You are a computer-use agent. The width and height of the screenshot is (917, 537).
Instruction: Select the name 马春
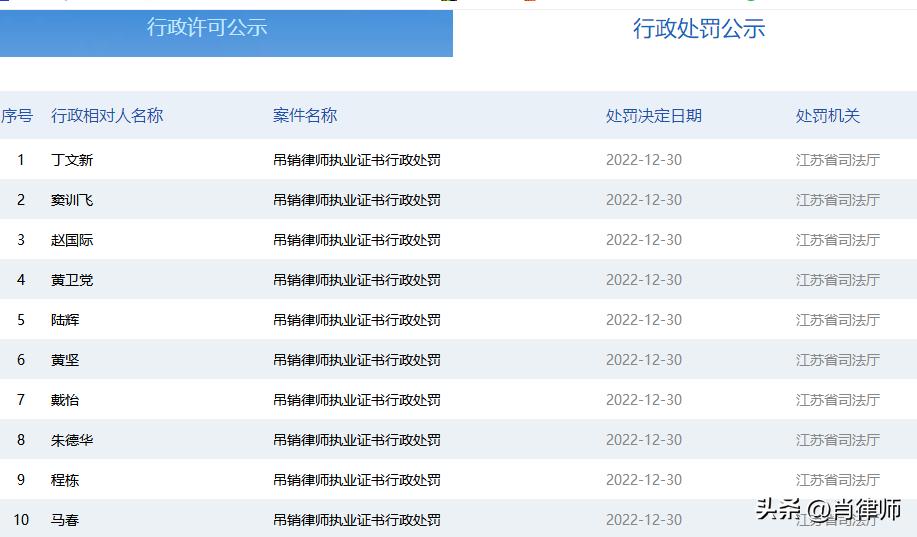coord(65,520)
